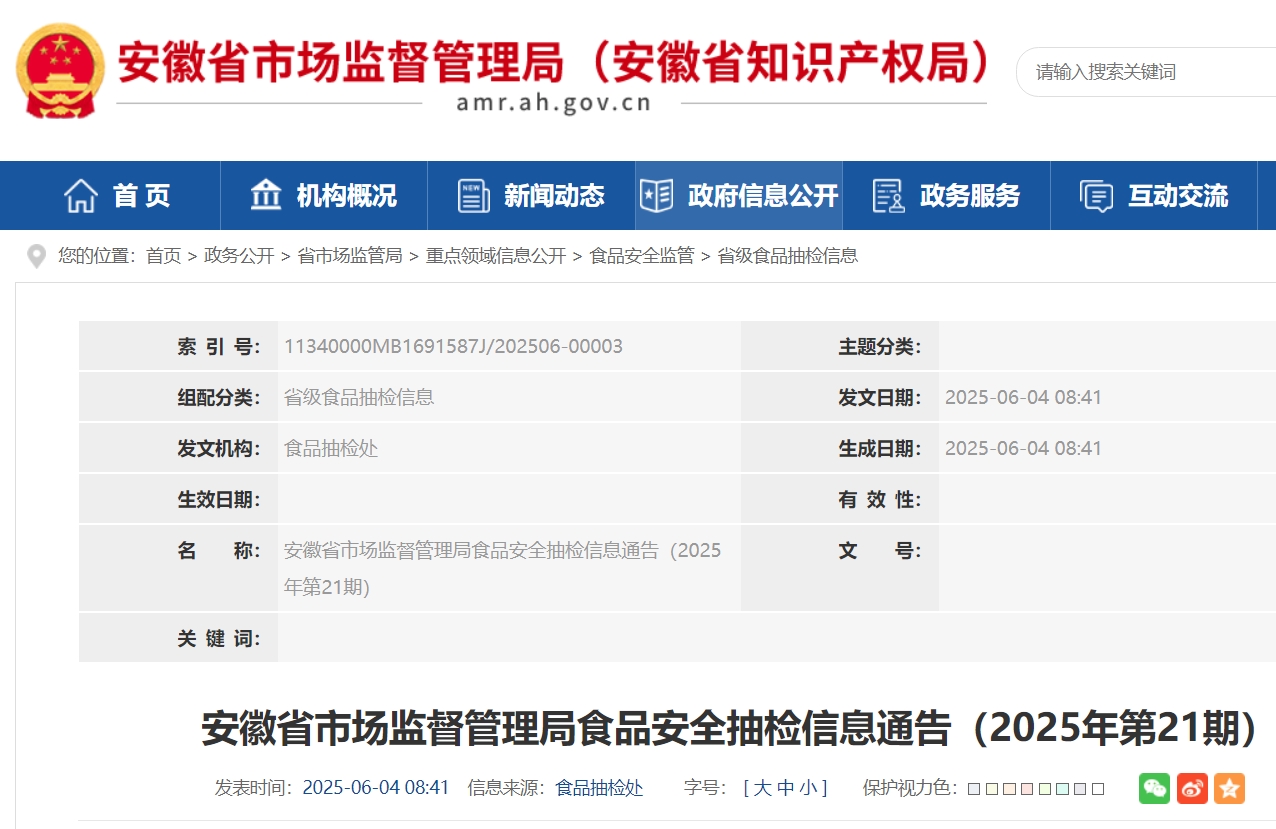1276x829 pixels.
Task: Open 新闻动态 news section
Action: click(x=531, y=196)
